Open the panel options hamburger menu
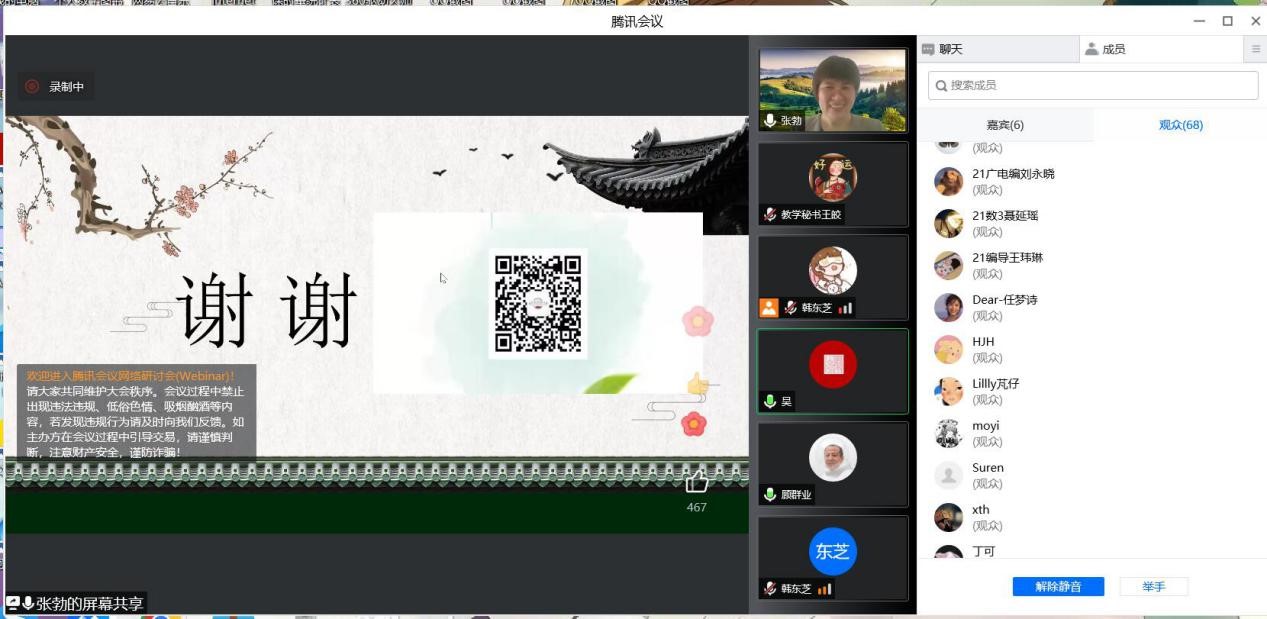Viewport: 1267px width, 619px height. pyautogui.click(x=1256, y=49)
